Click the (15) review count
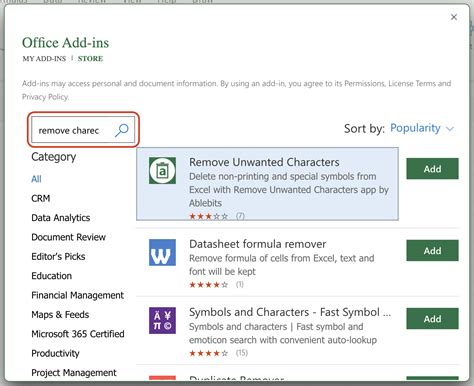This screenshot has width=474, height=386. pyautogui.click(x=242, y=353)
